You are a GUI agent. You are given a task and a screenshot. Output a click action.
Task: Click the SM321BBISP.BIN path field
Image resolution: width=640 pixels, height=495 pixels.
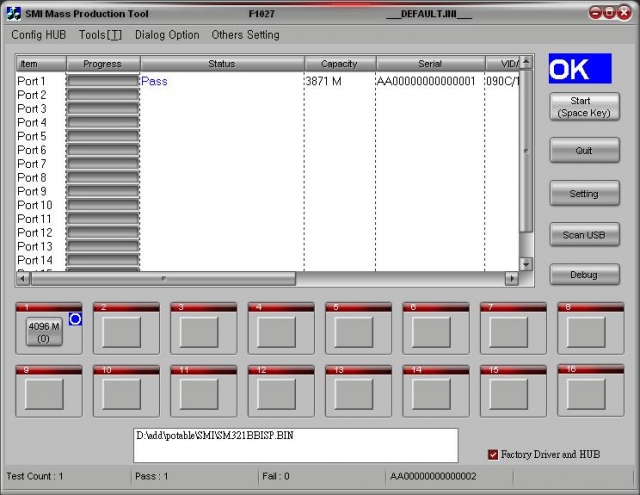tap(296, 445)
